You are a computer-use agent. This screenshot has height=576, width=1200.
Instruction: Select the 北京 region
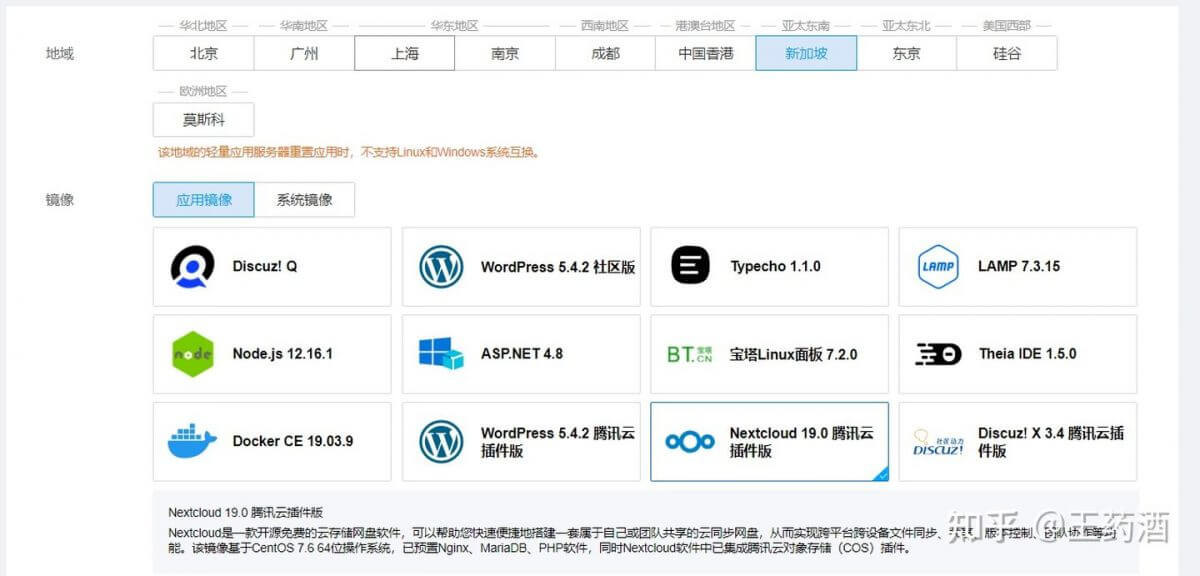point(204,54)
